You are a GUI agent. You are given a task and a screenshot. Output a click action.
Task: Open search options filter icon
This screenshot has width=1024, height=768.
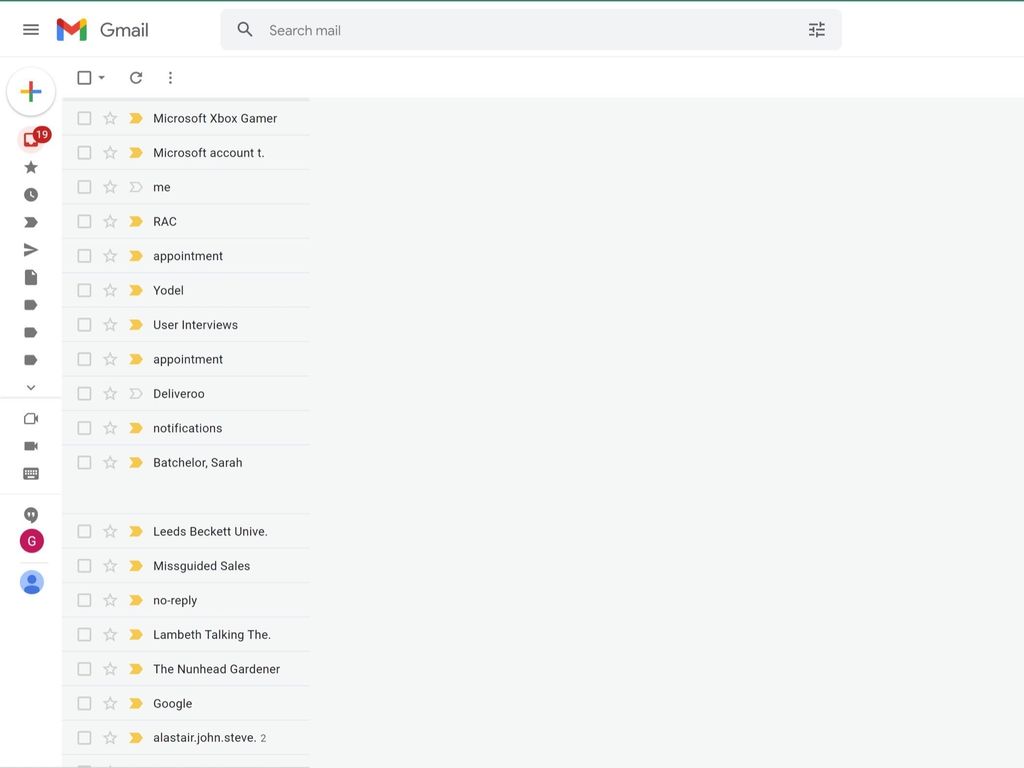pos(816,30)
